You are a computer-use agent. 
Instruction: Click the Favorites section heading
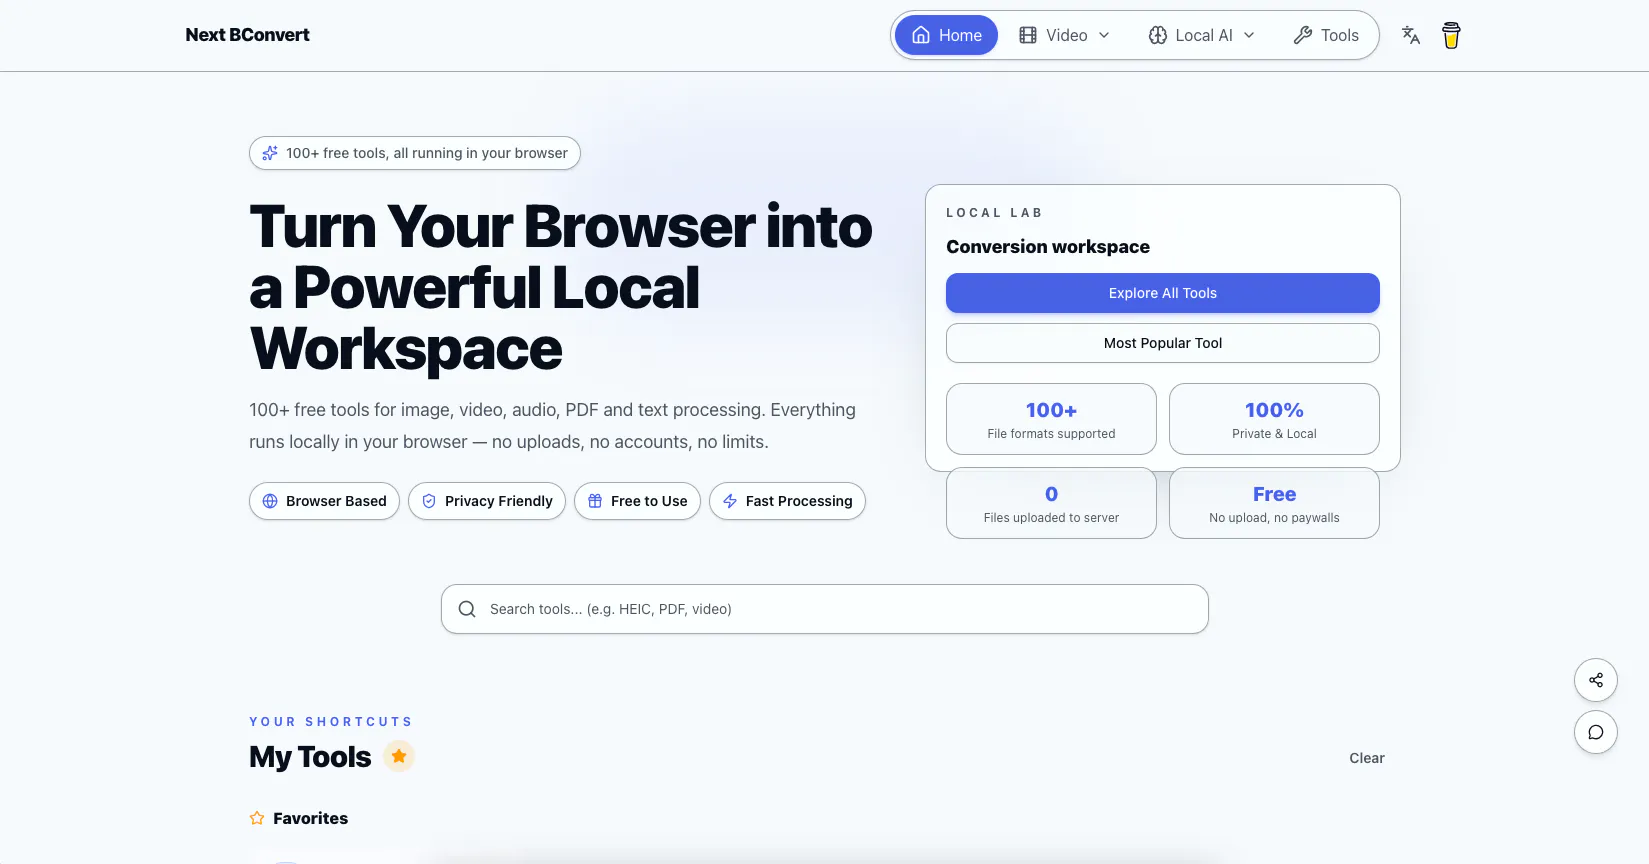pyautogui.click(x=310, y=818)
